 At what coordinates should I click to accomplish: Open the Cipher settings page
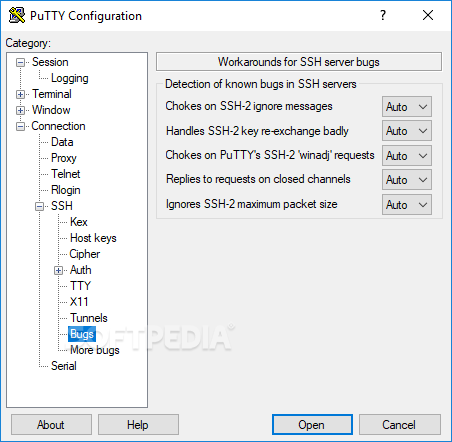point(85,254)
